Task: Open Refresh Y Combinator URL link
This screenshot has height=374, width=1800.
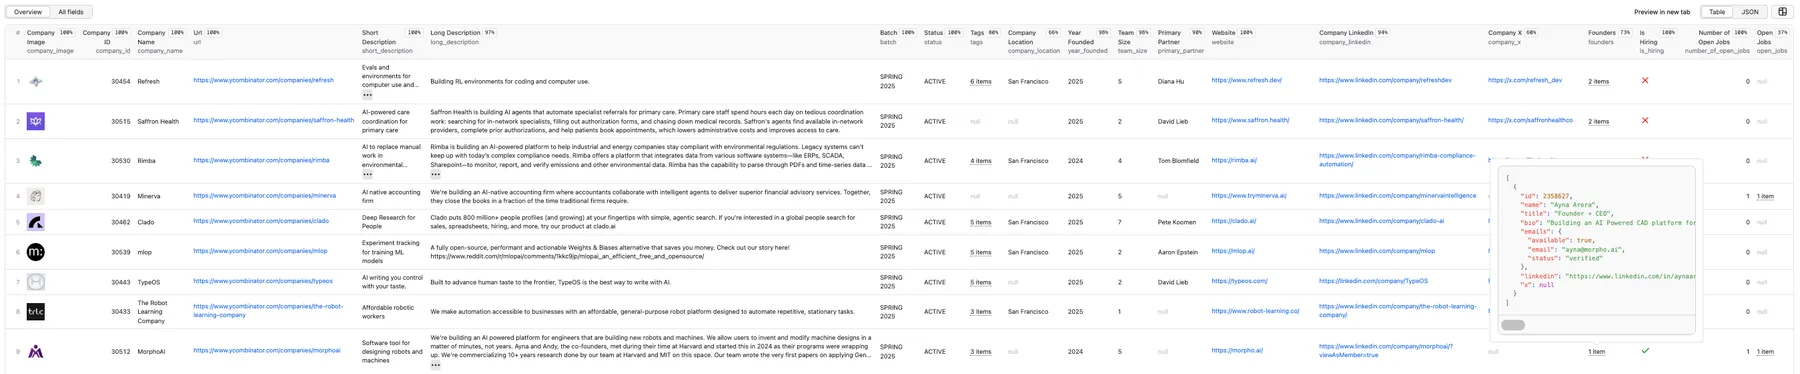Action: [263, 80]
